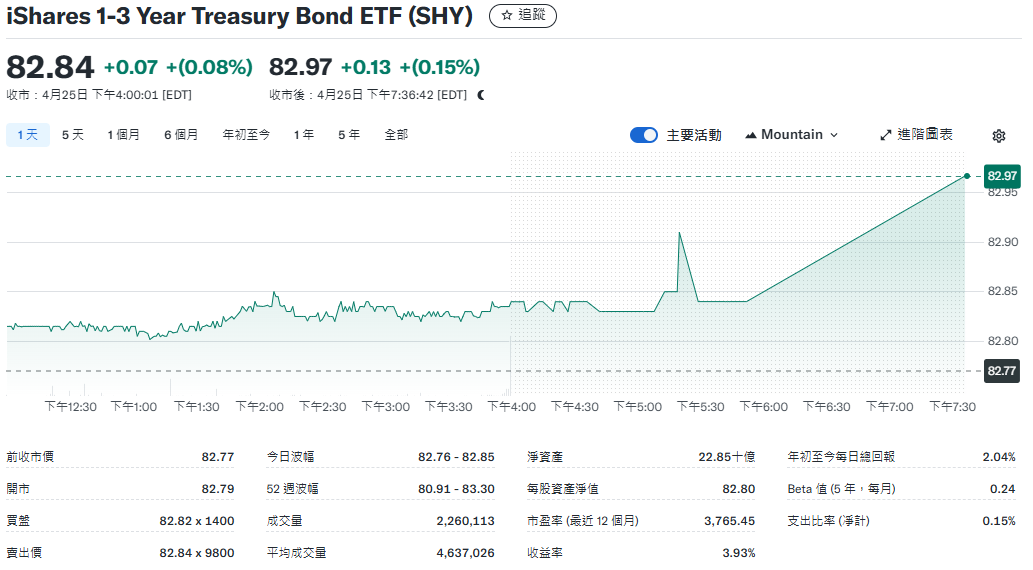Select the 5 年 range tab
The image size is (1033, 570).
[349, 135]
